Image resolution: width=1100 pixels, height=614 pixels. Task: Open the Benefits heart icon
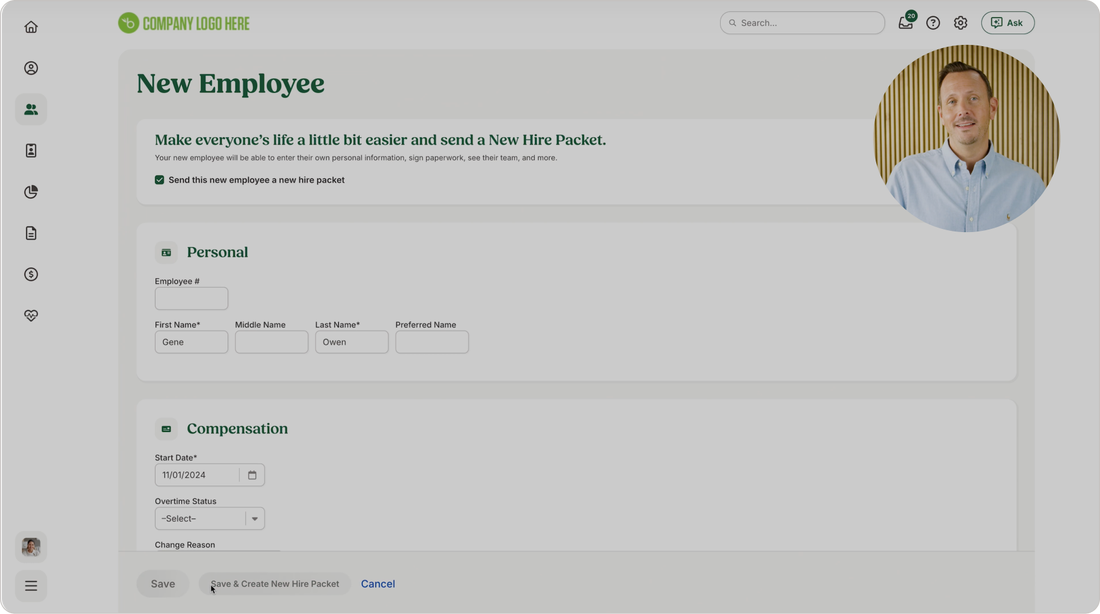31,316
